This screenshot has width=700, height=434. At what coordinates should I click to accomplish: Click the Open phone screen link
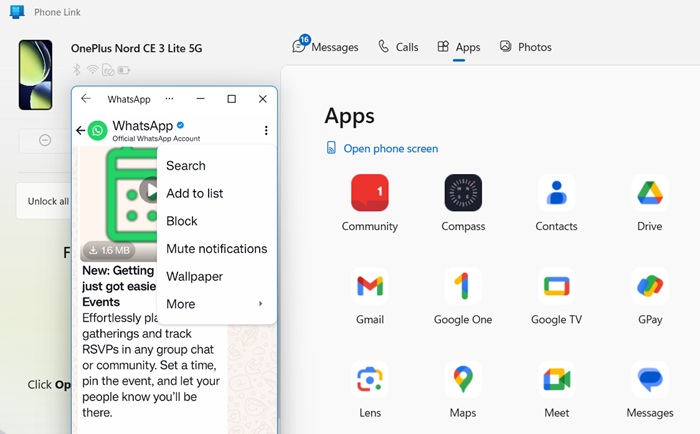[x=383, y=148]
